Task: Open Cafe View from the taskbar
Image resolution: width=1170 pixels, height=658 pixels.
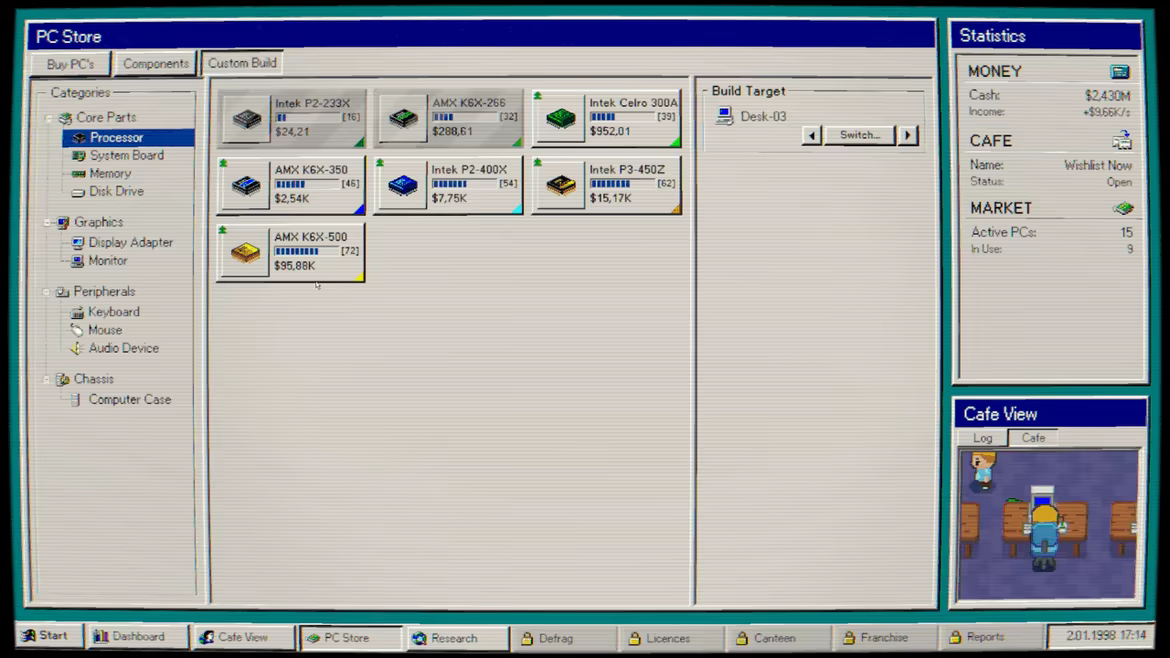Action: click(243, 637)
